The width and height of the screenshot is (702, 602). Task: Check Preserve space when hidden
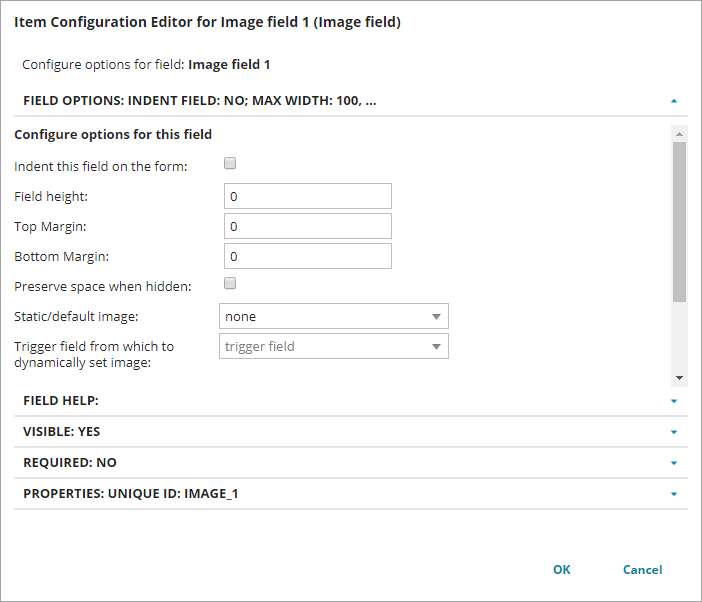click(x=230, y=284)
